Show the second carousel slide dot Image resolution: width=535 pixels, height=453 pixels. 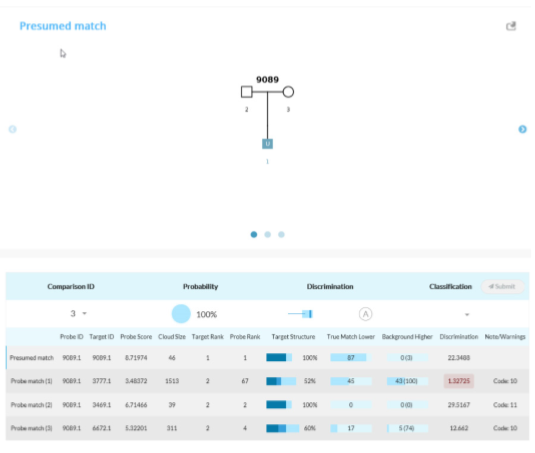(268, 234)
